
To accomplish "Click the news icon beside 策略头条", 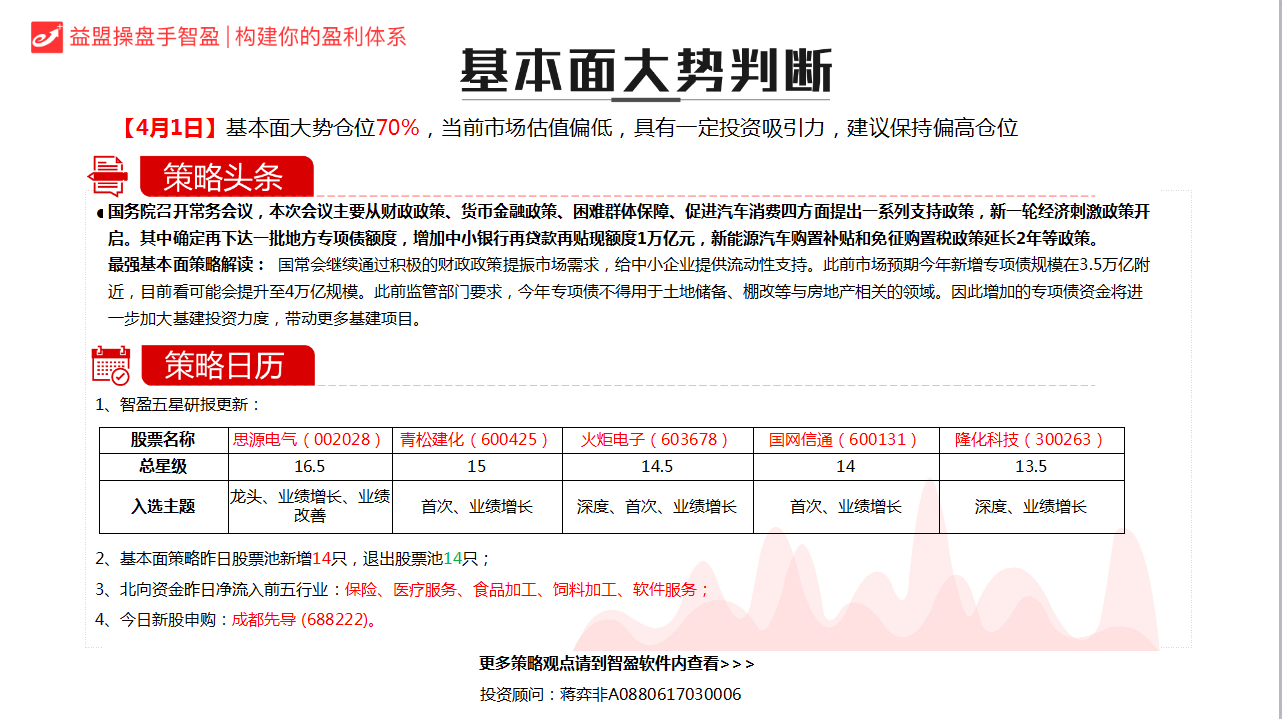I will coord(108,176).
